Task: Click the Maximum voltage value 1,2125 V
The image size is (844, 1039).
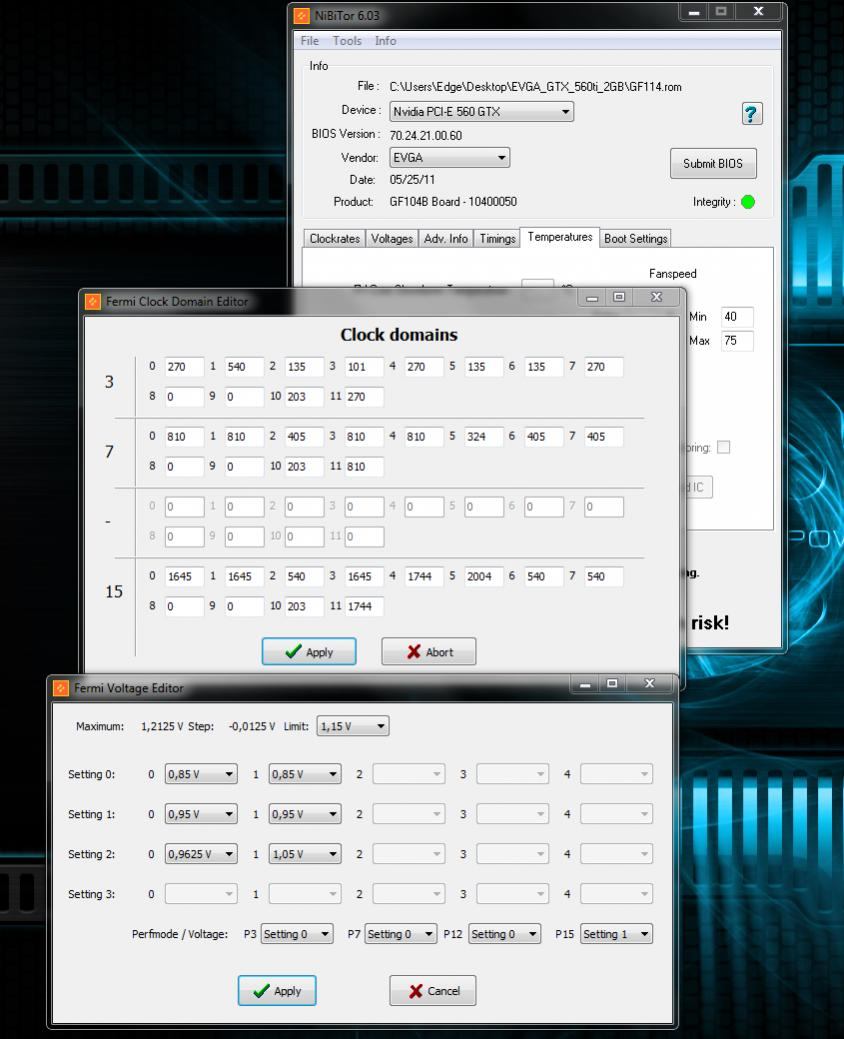Action: pyautogui.click(x=162, y=726)
